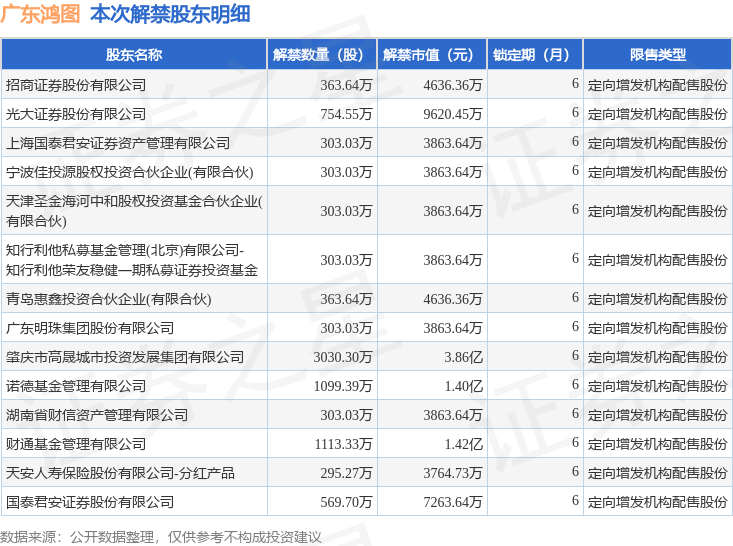The width and height of the screenshot is (733, 546).
Task: Click 3863.64万 in 湖南省财信 row
Action: (x=453, y=415)
